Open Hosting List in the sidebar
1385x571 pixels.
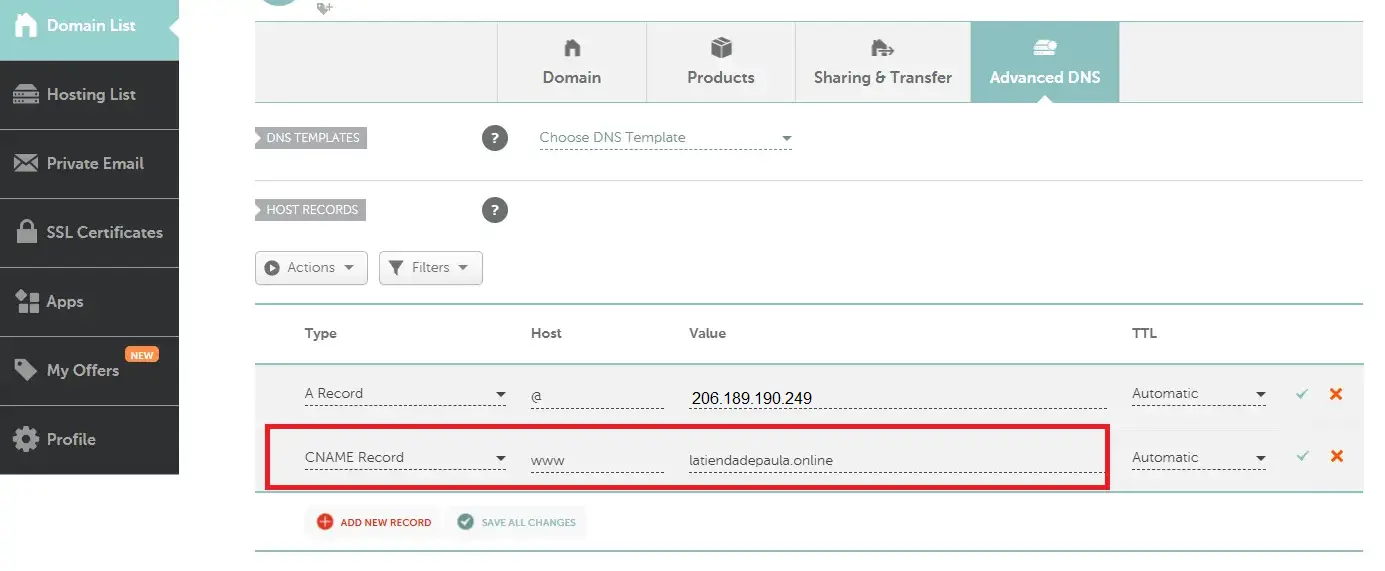pyautogui.click(x=89, y=95)
